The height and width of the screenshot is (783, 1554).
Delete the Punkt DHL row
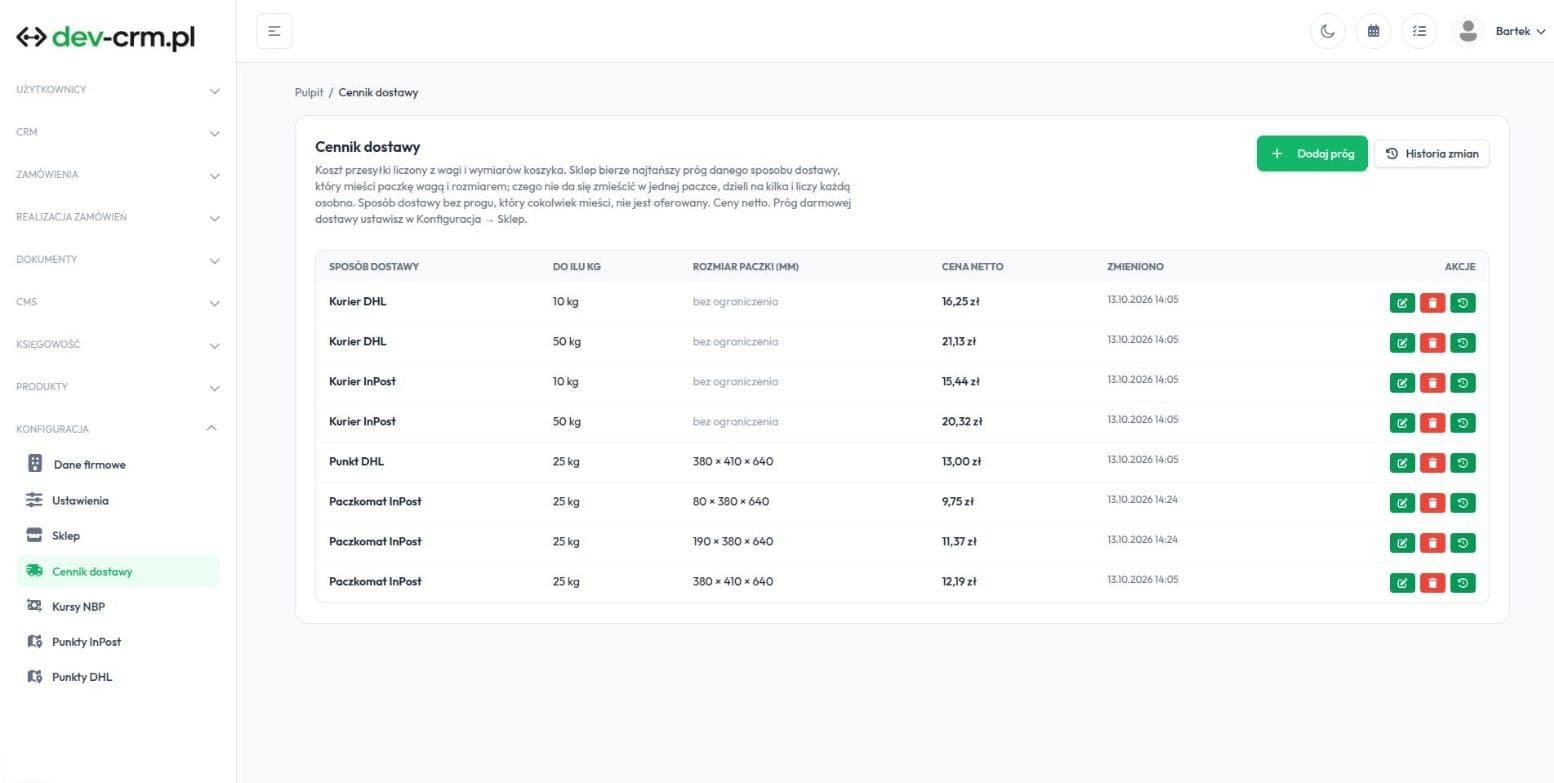tap(1432, 463)
